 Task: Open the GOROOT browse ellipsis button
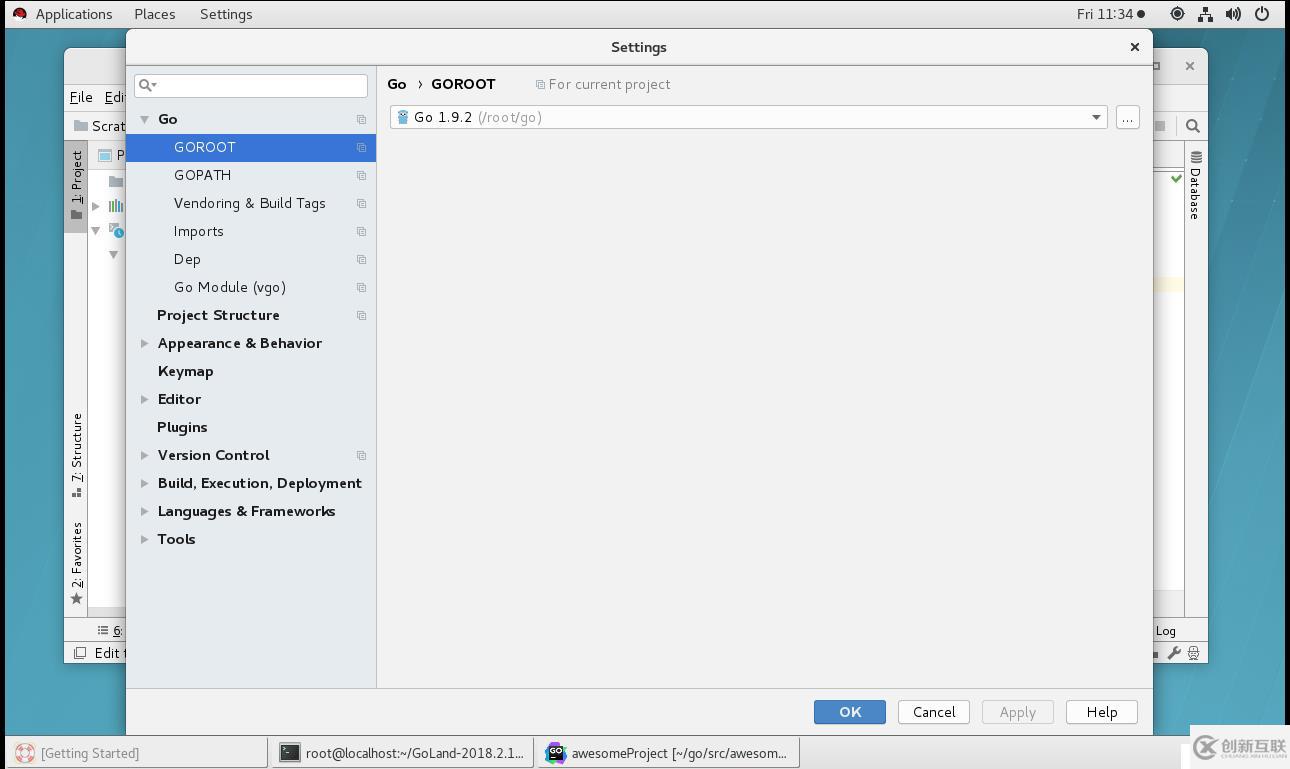point(1127,117)
